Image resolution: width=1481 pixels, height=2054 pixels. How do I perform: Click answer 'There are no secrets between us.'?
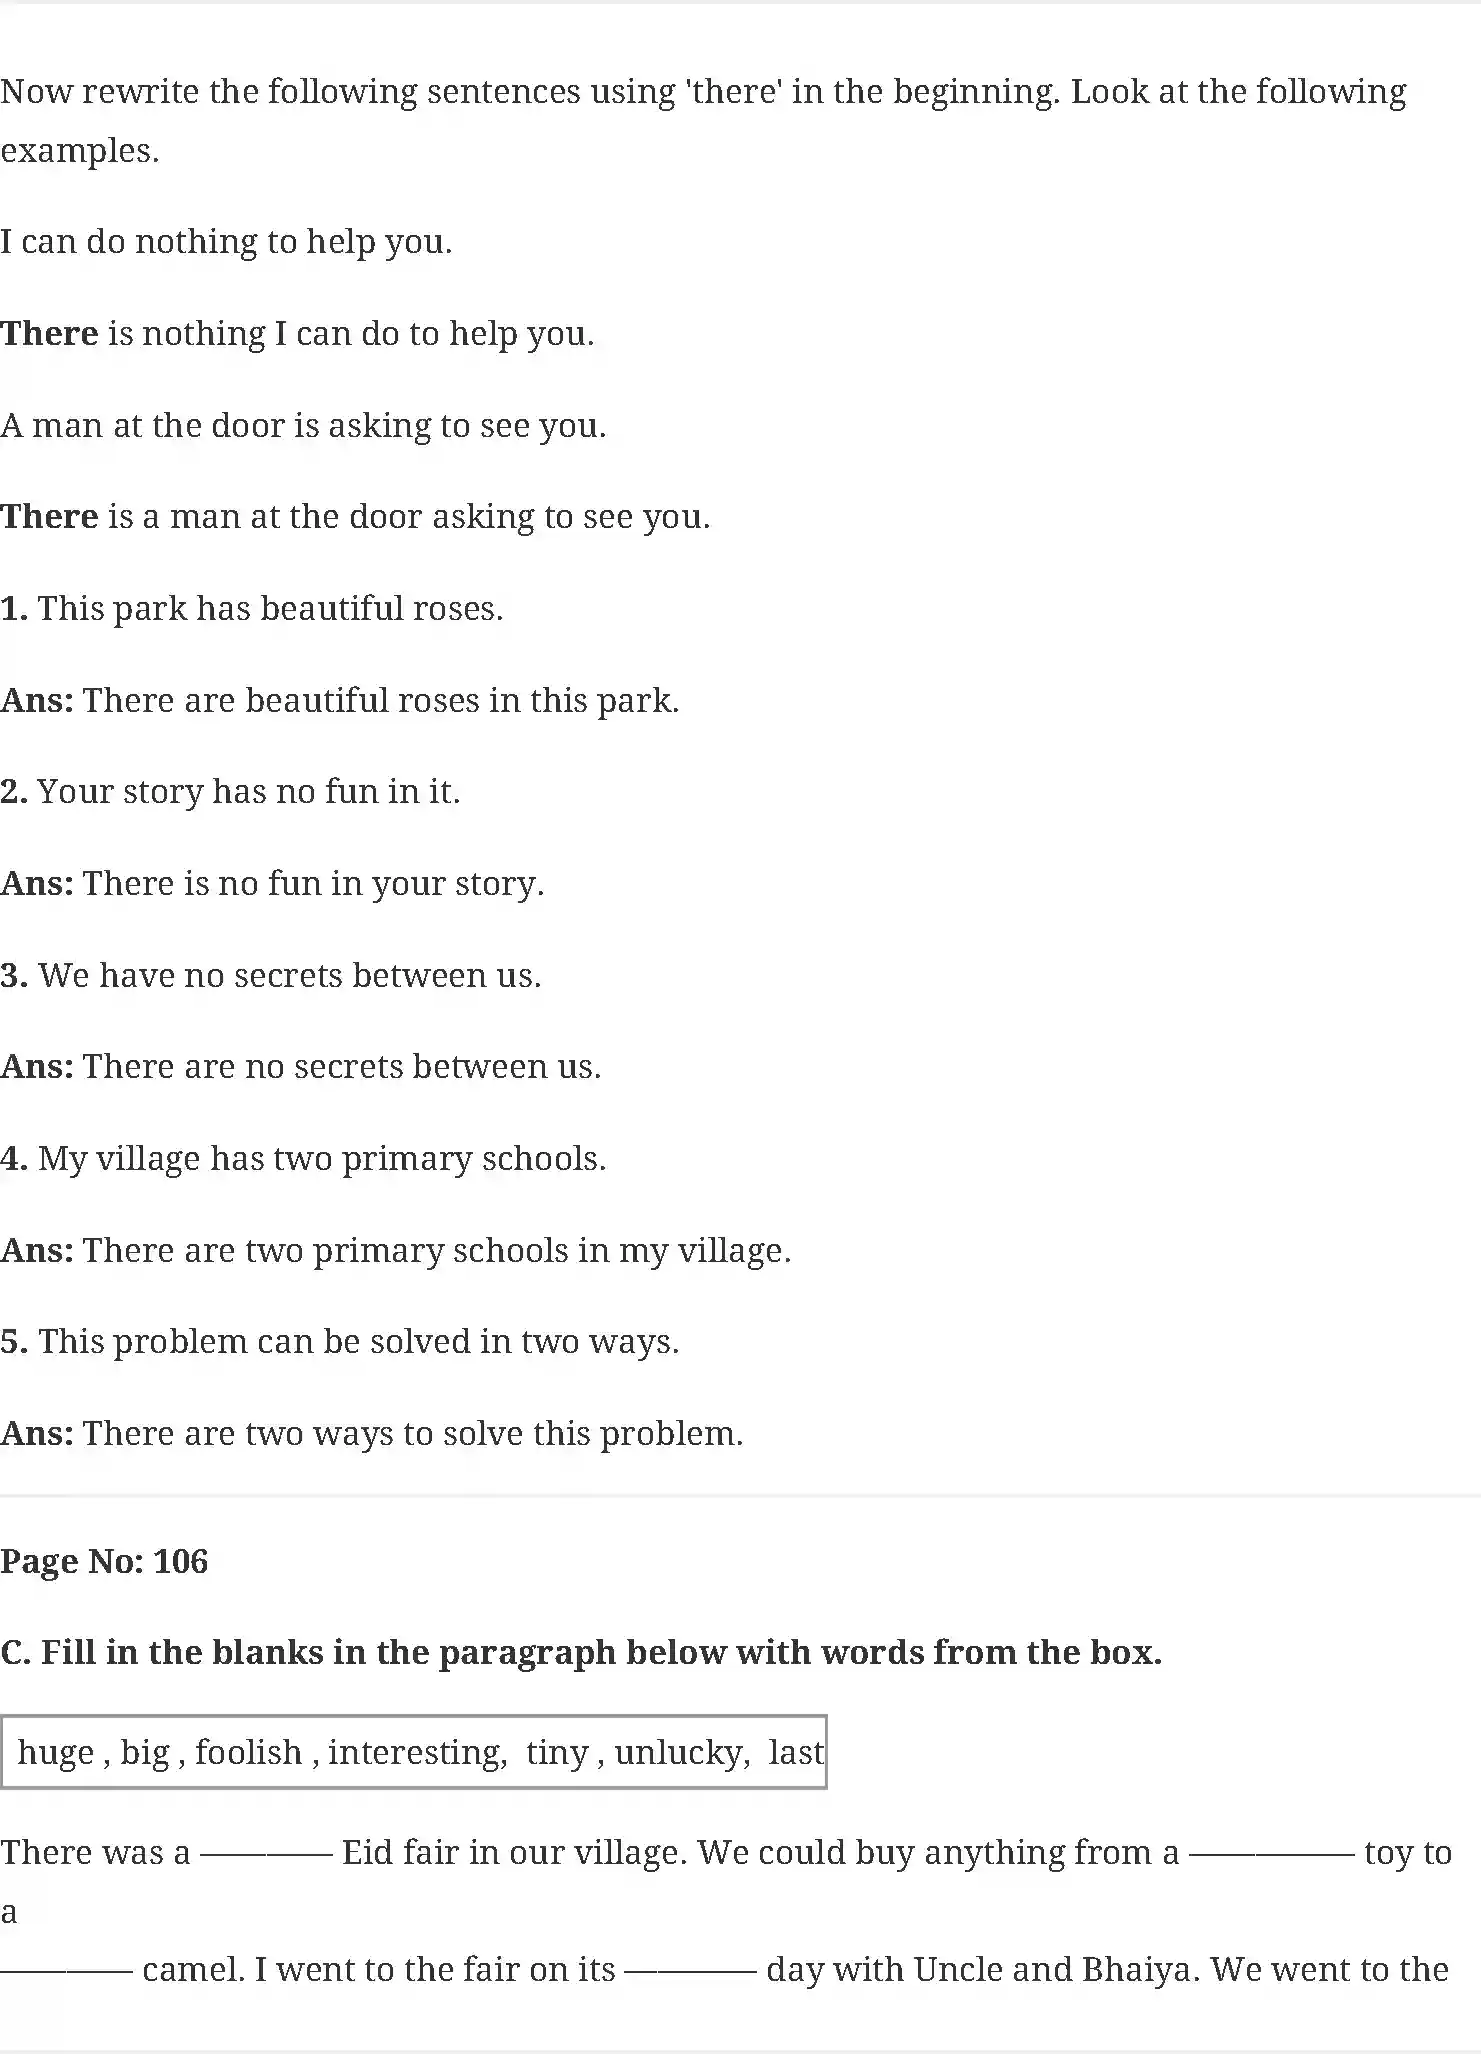[341, 1066]
